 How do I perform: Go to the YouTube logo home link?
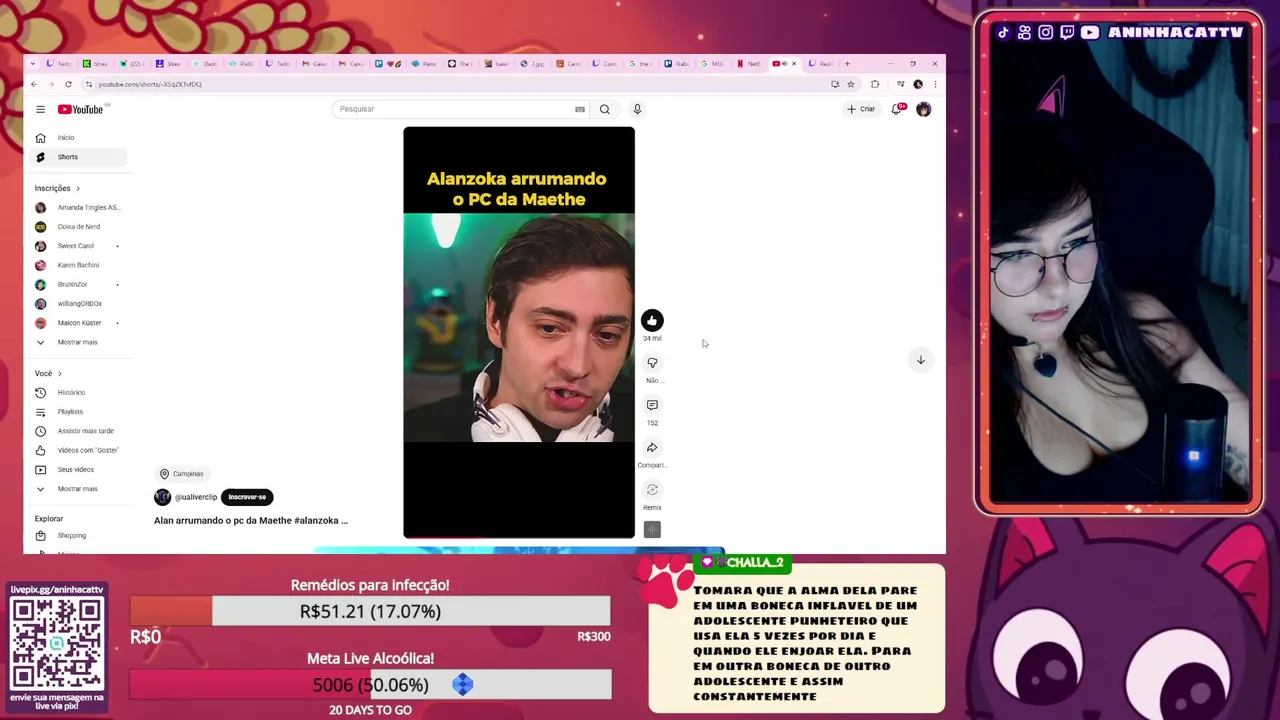tap(80, 109)
